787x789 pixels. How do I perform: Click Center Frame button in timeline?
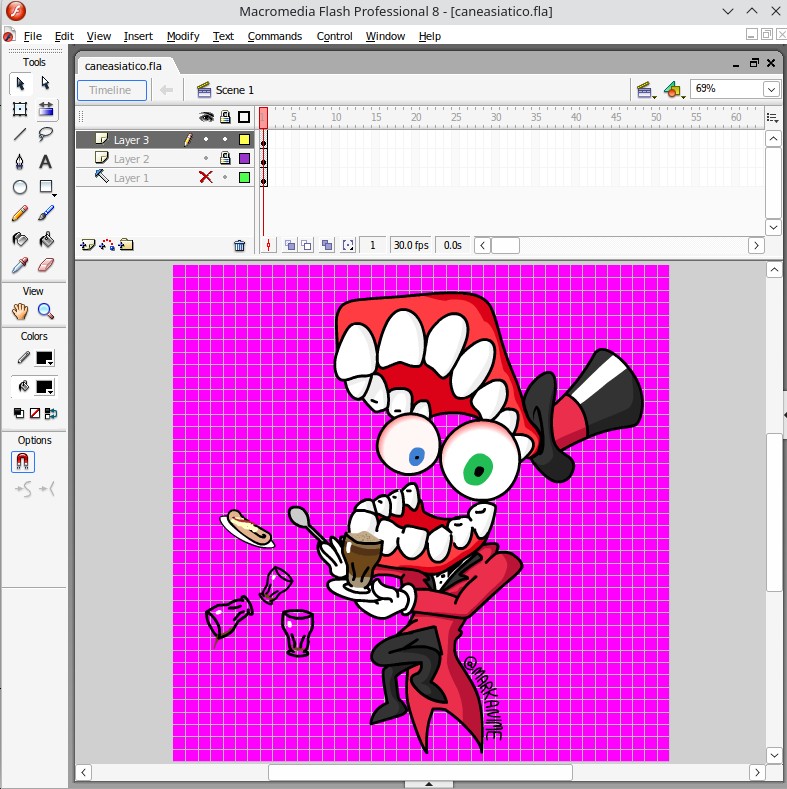coord(269,245)
